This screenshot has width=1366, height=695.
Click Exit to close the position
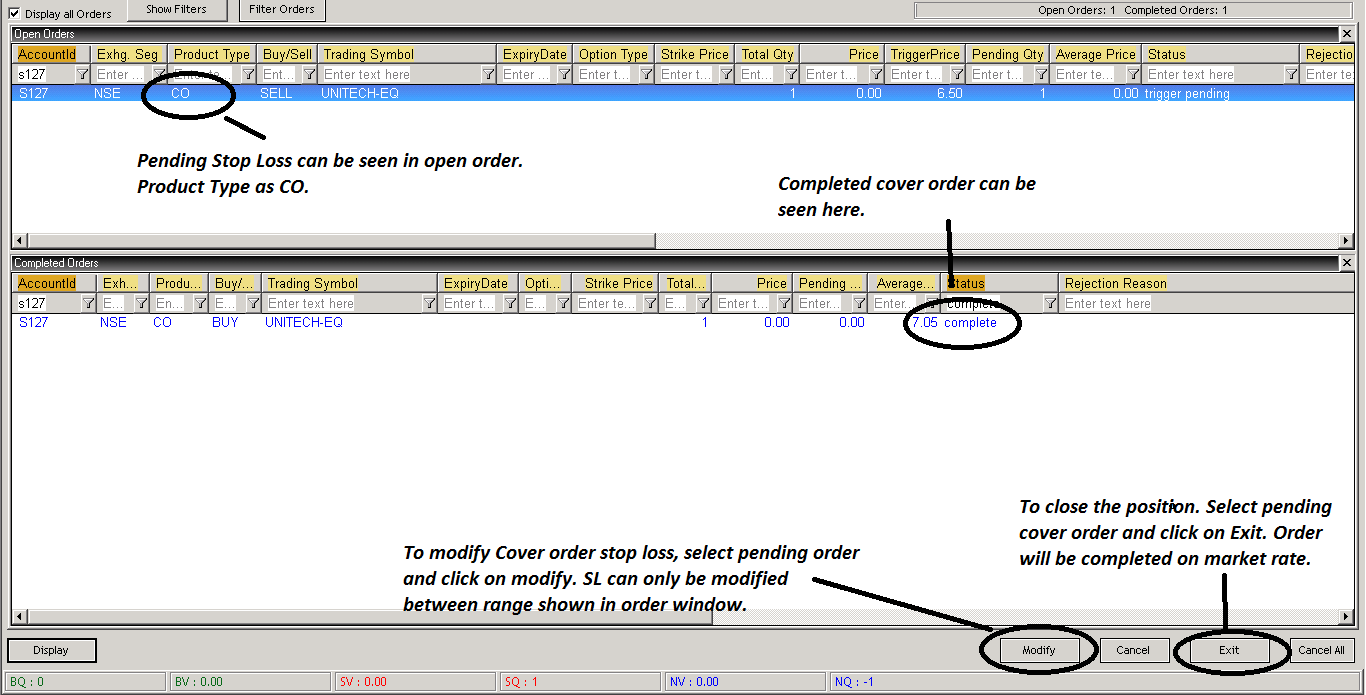point(1229,650)
